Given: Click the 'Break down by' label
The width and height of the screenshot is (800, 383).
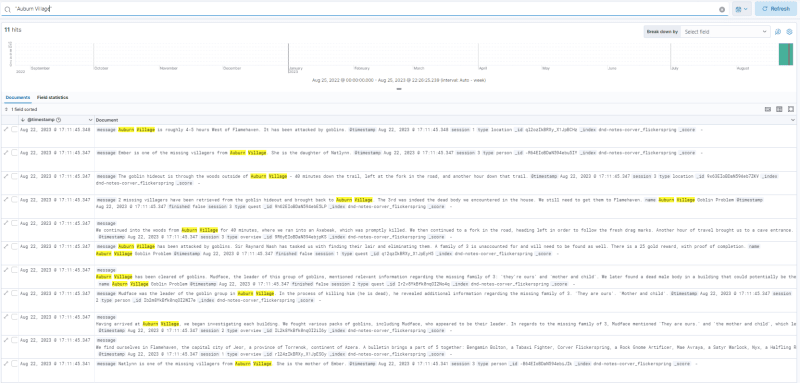Looking at the screenshot, I should [x=662, y=32].
